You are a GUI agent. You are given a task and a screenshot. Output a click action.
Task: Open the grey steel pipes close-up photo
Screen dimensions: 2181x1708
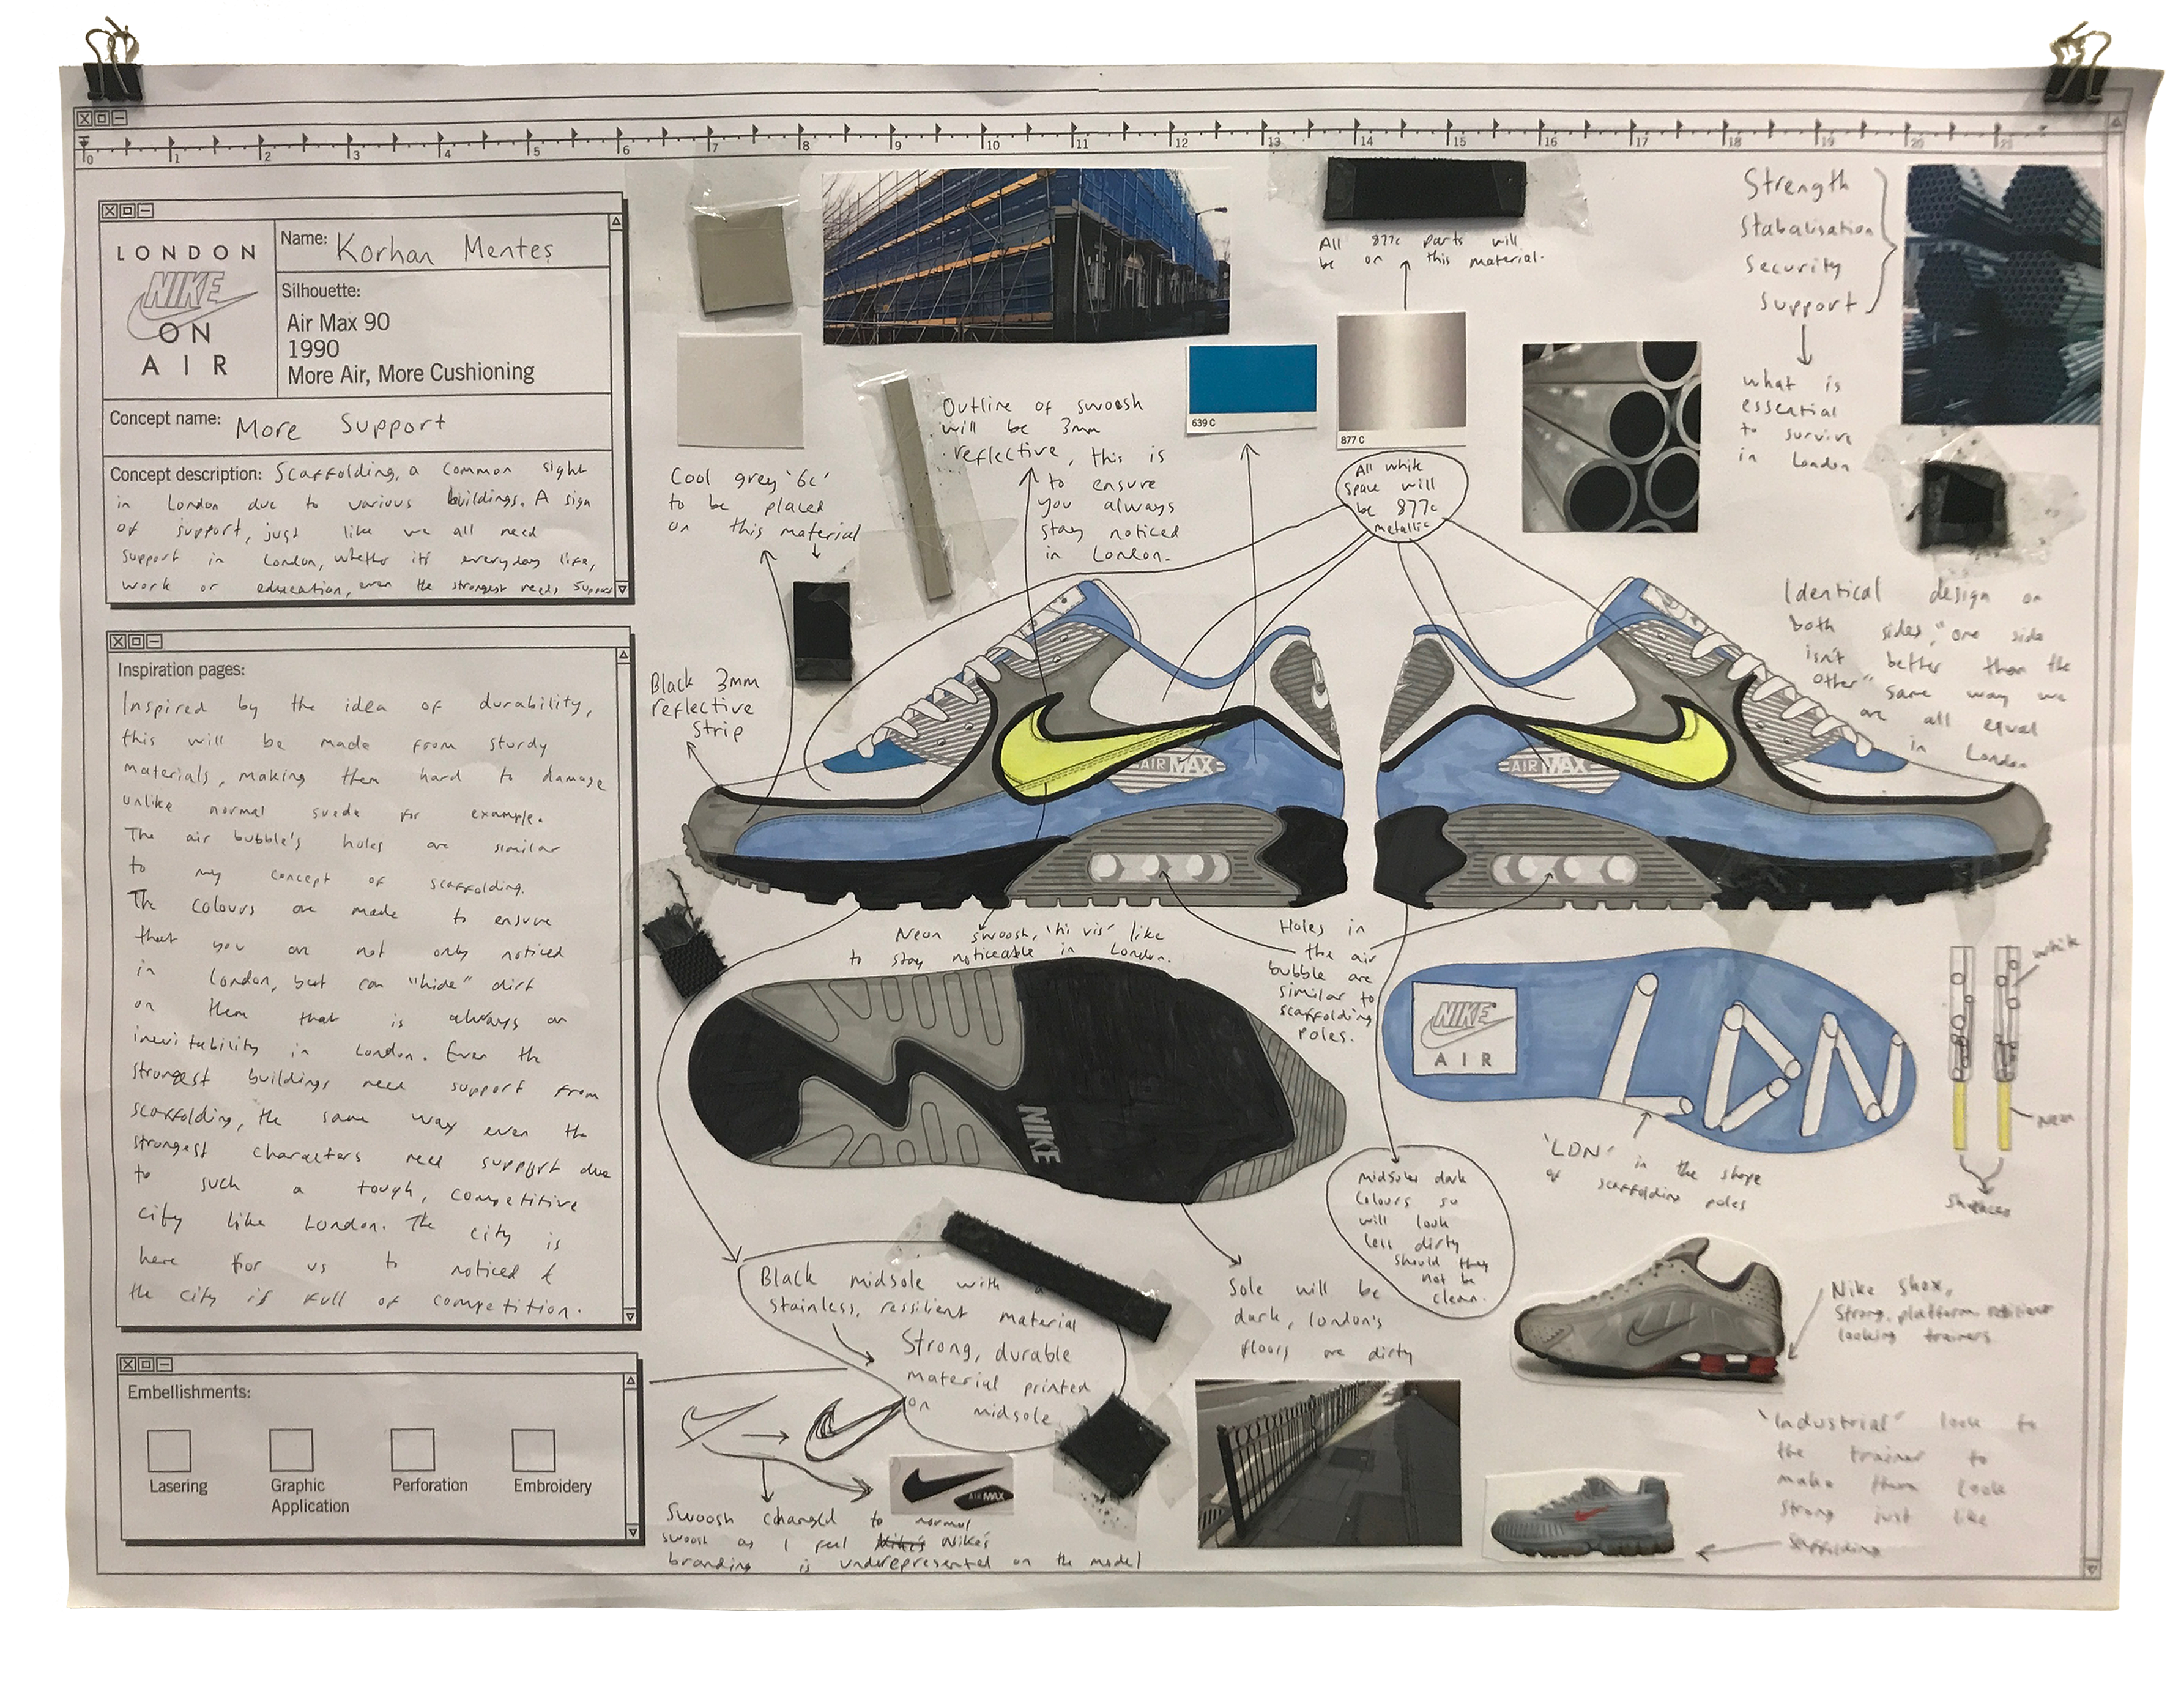1611,436
